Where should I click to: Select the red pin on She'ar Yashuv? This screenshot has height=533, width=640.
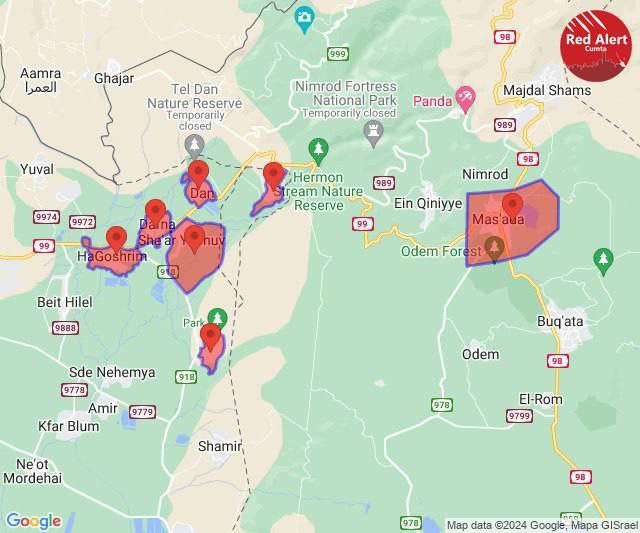tap(194, 239)
